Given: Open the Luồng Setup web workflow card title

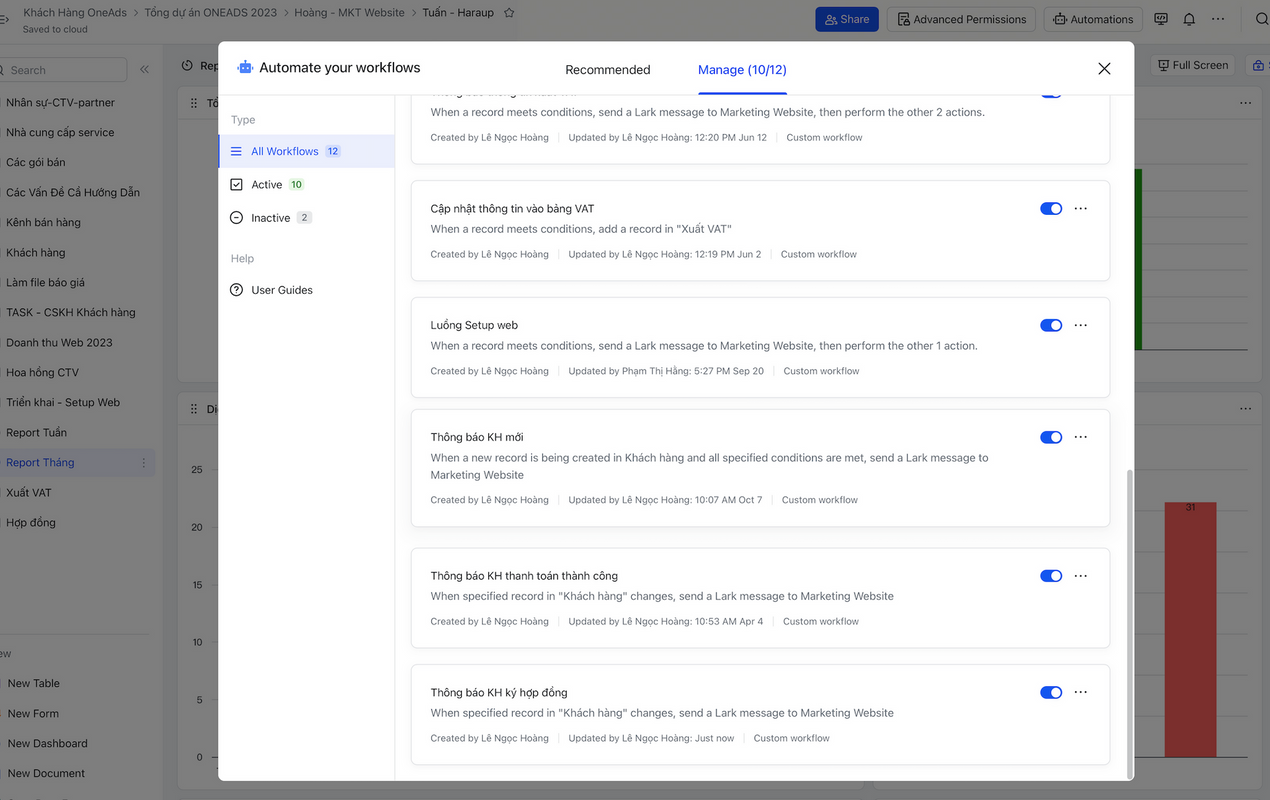Looking at the screenshot, I should coord(474,325).
